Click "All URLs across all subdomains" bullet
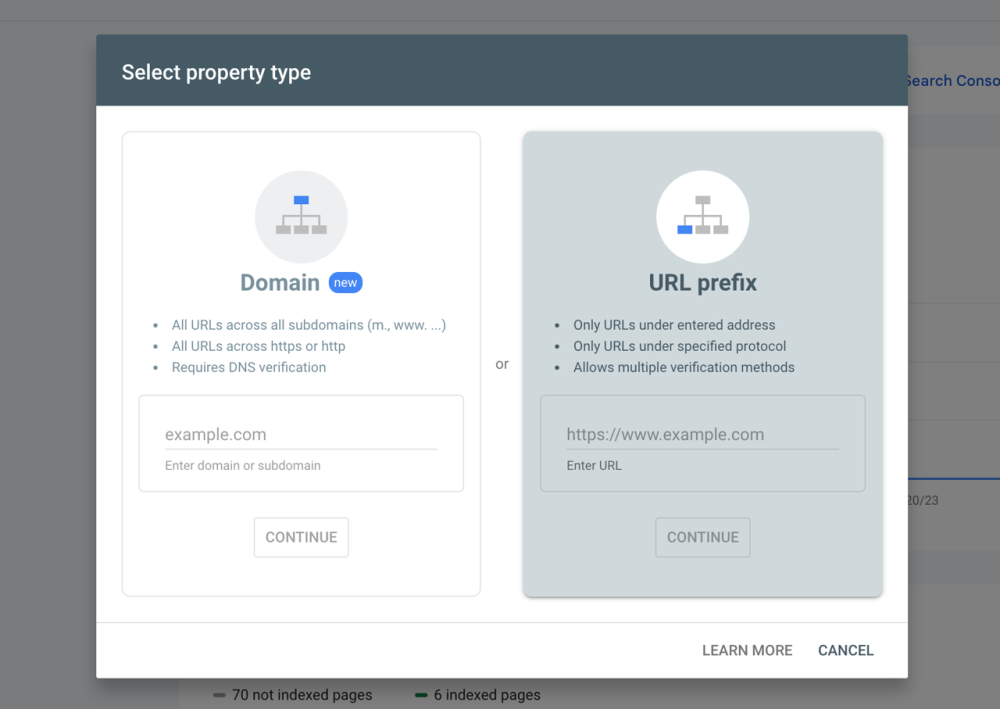This screenshot has height=709, width=1000. 308,325
